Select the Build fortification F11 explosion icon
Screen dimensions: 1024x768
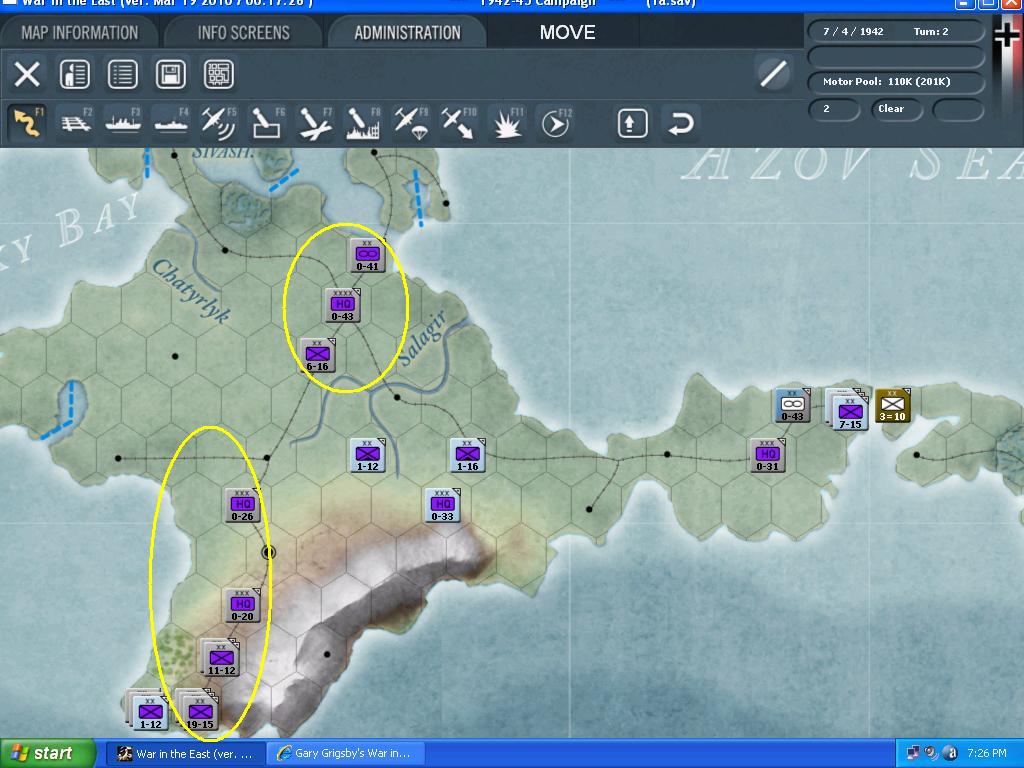pyautogui.click(x=507, y=123)
